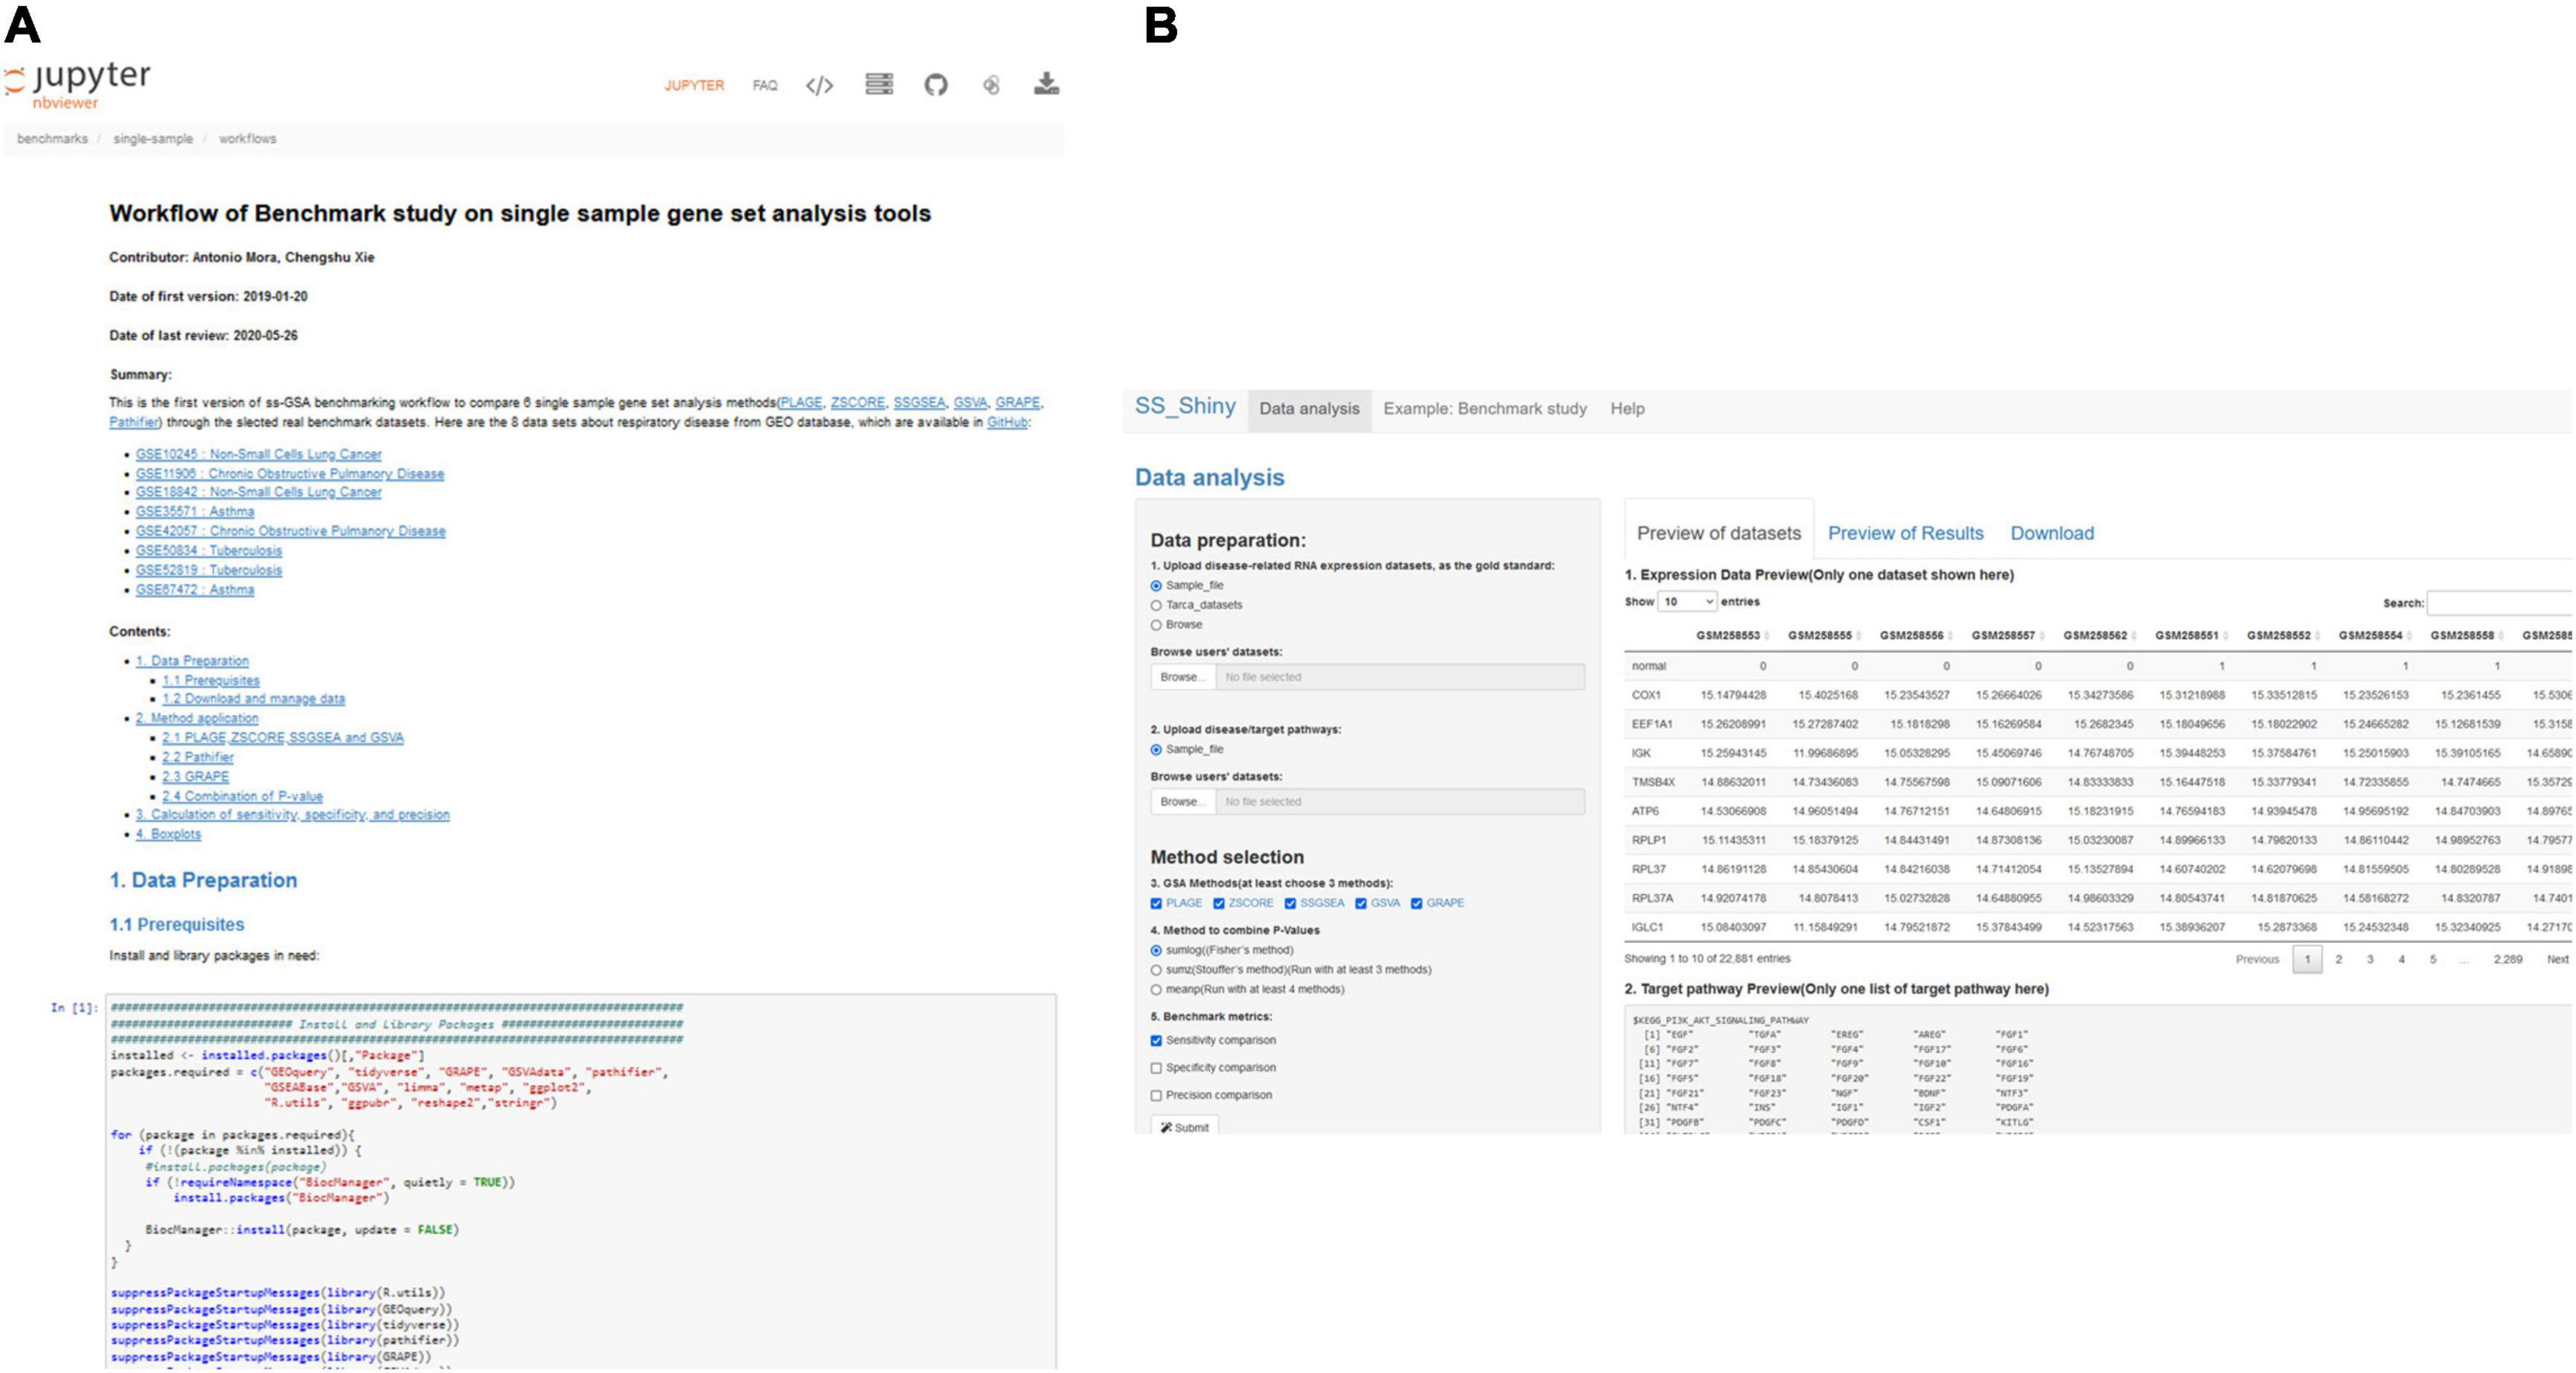Image resolution: width=2576 pixels, height=1373 pixels.
Task: Select Sample_file radio for target pathways
Action: pyautogui.click(x=1156, y=750)
